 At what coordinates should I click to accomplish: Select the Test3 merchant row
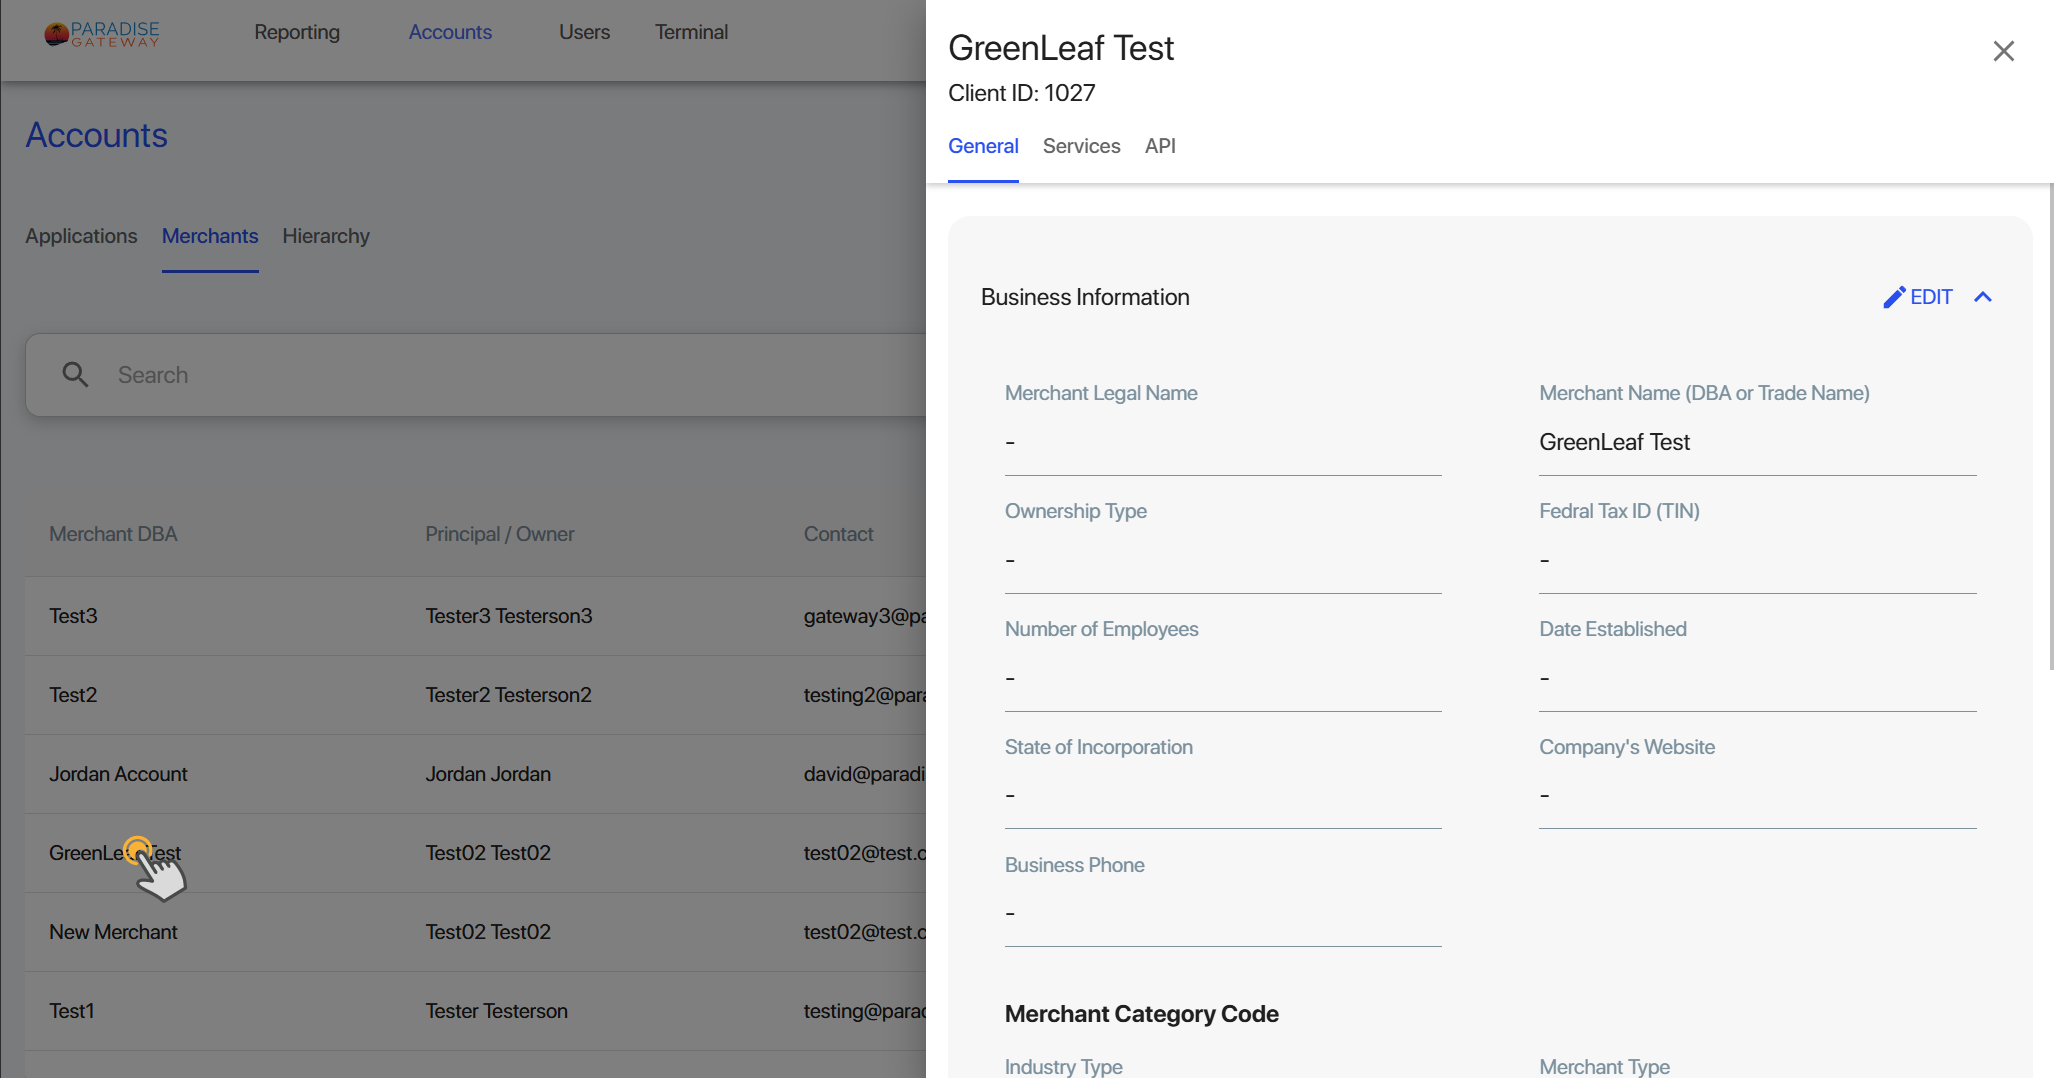click(476, 616)
